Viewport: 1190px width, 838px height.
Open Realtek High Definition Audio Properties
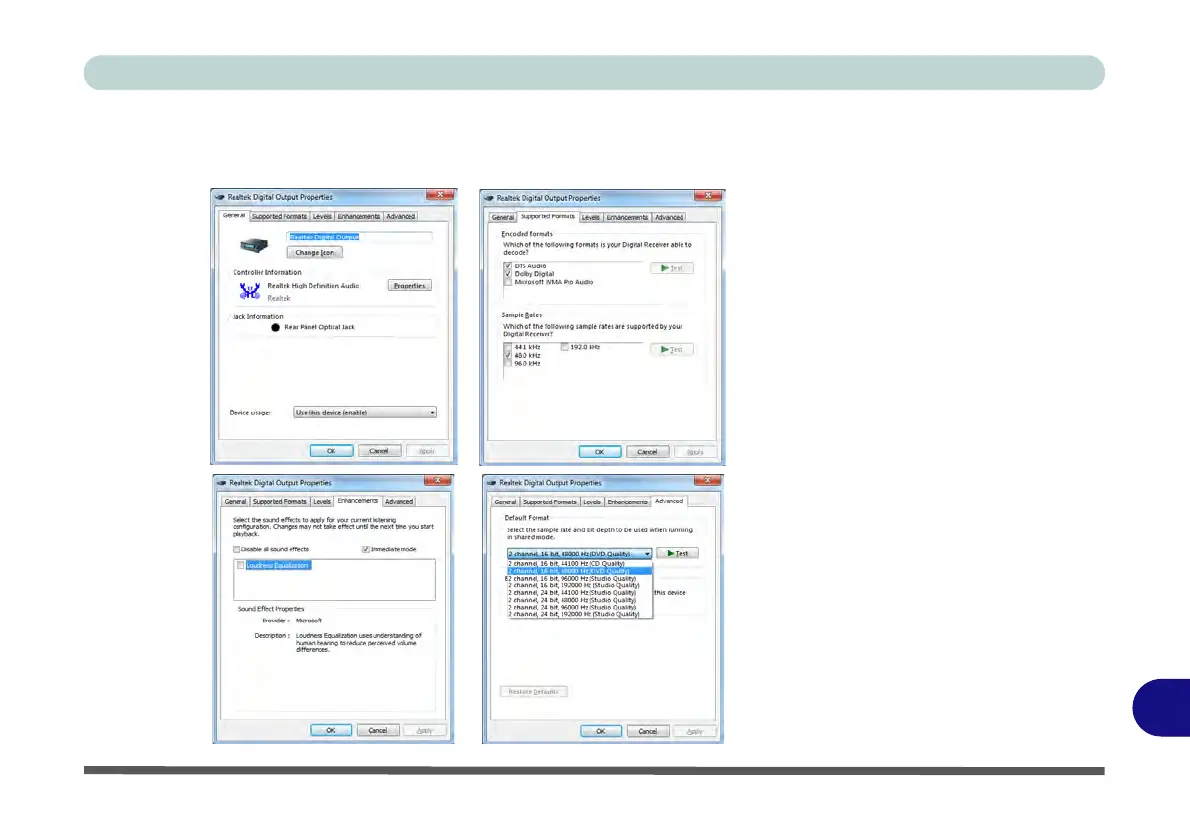(410, 285)
